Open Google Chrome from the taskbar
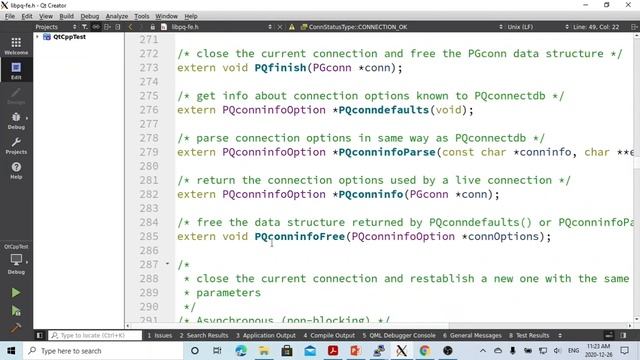640x360 pixels. click(424, 351)
